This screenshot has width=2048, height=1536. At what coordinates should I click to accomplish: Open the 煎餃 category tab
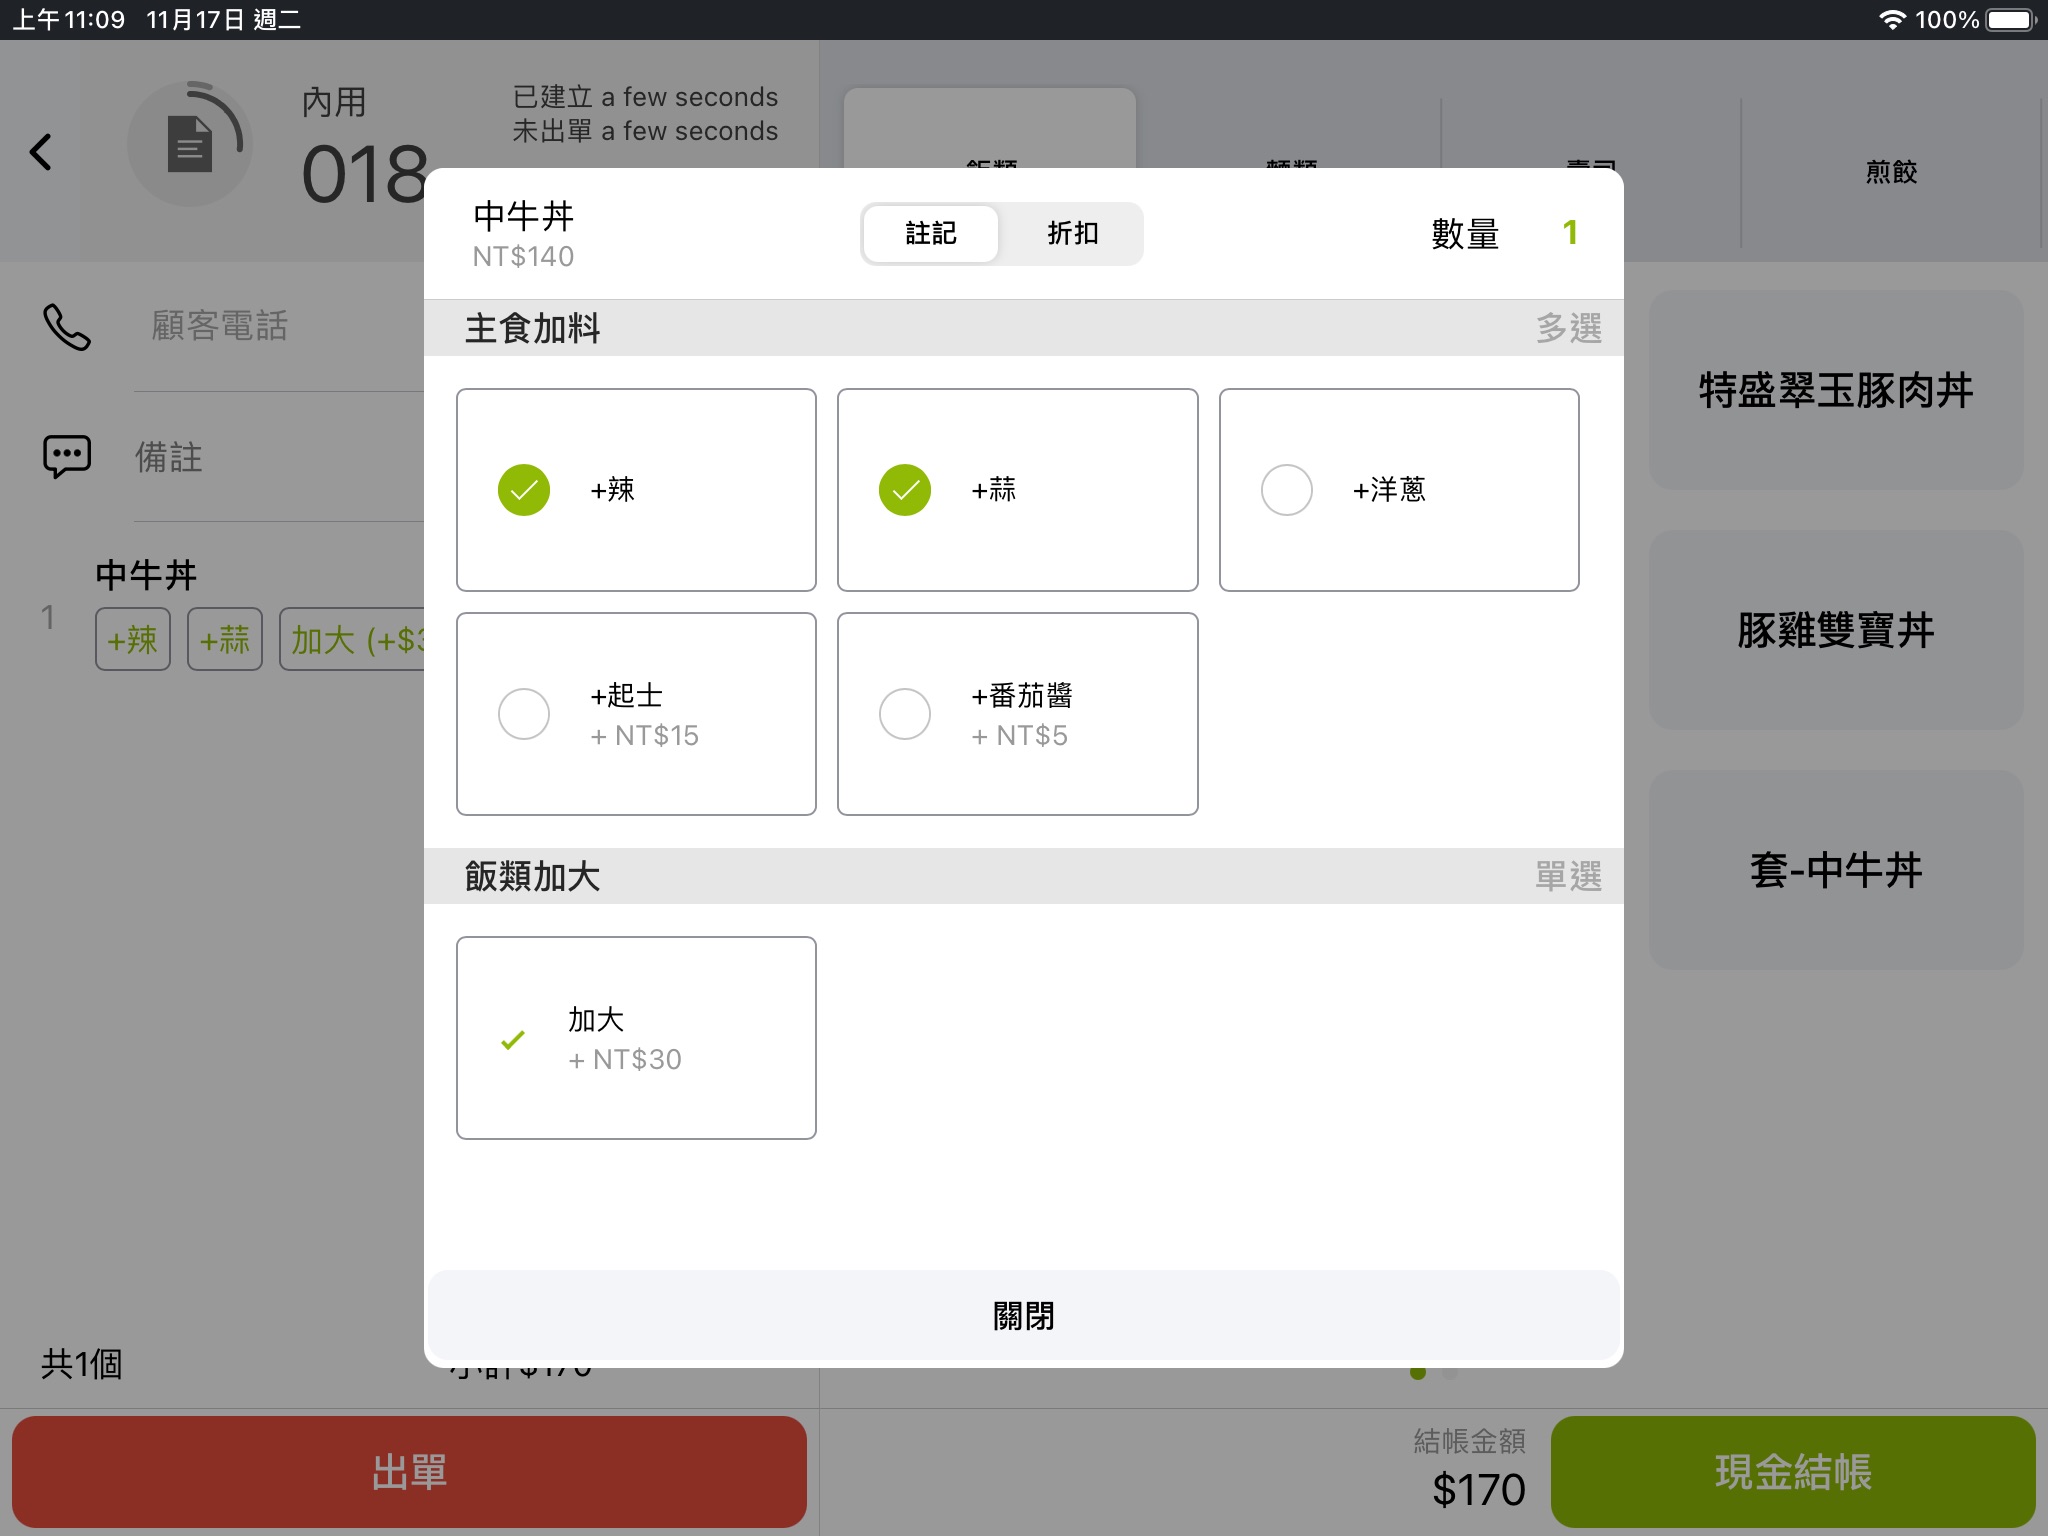click(1891, 172)
